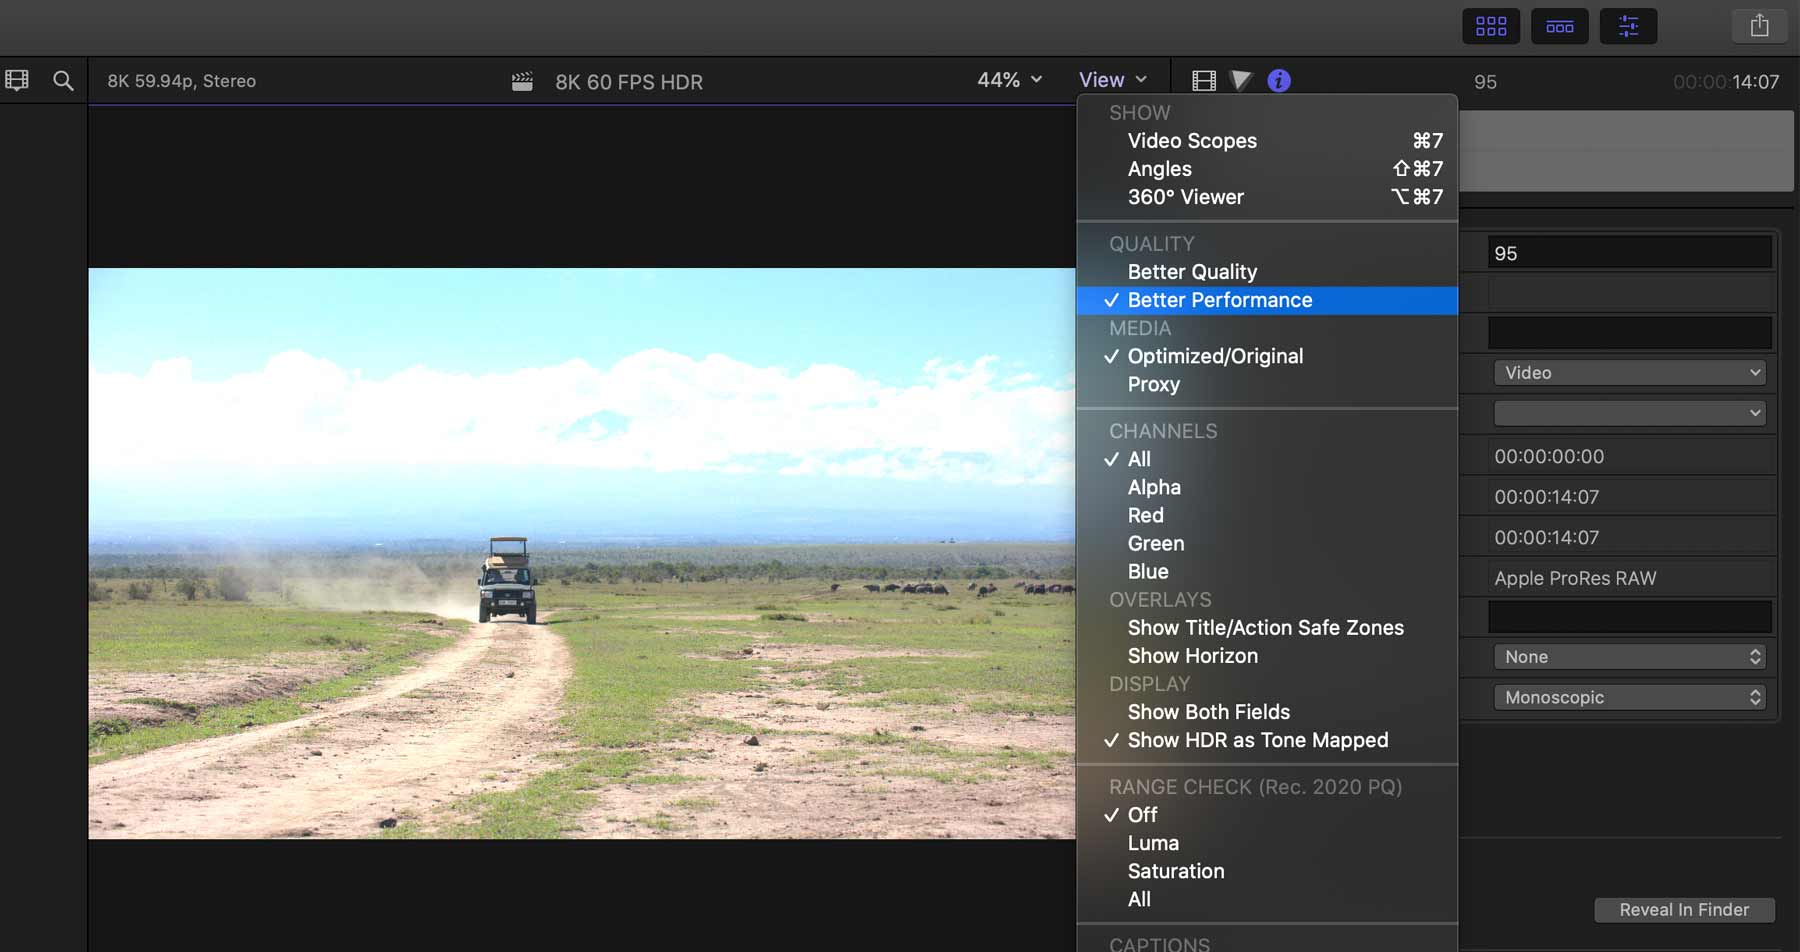The width and height of the screenshot is (1800, 952).
Task: Open the Monoscopic popup menu
Action: [x=1629, y=697]
